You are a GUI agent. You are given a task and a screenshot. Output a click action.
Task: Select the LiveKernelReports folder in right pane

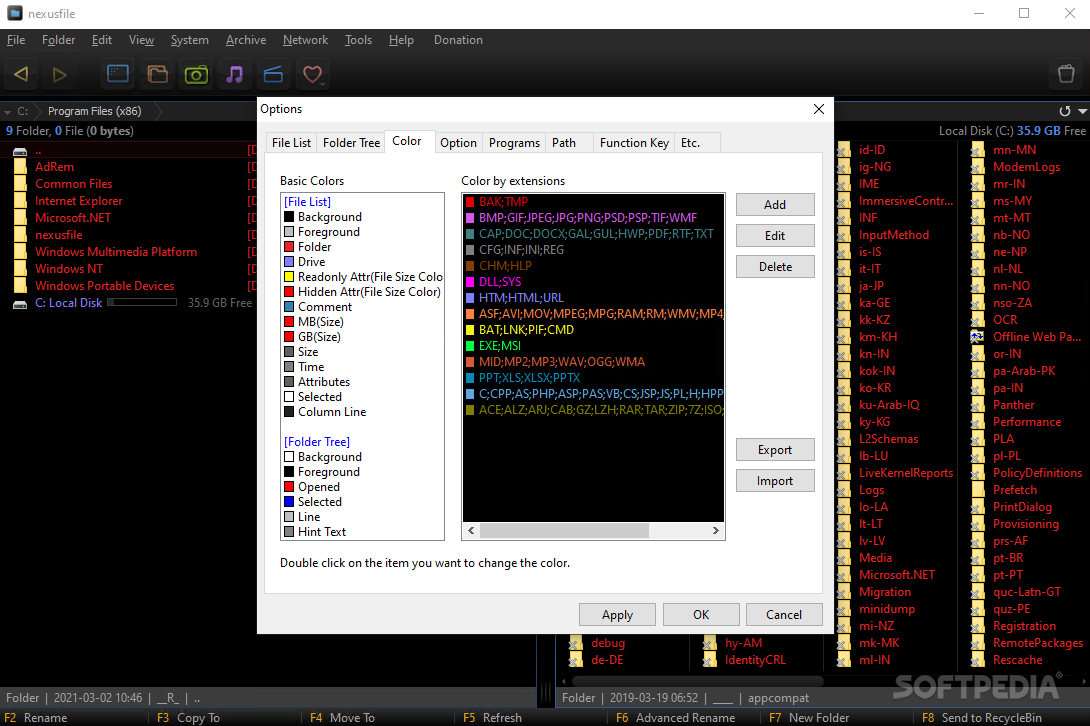coord(906,473)
